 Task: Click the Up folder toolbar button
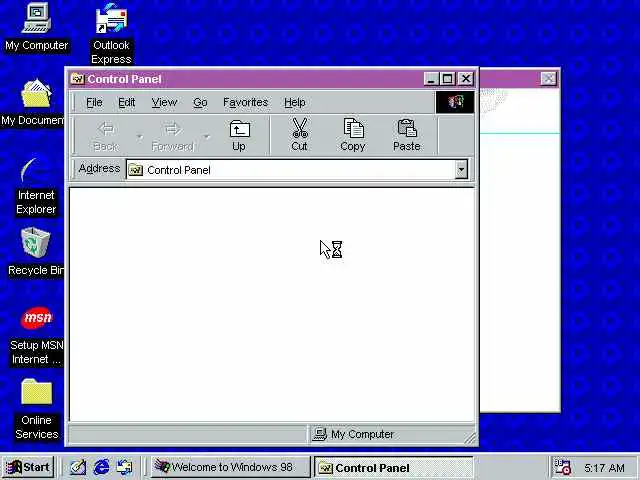point(239,136)
